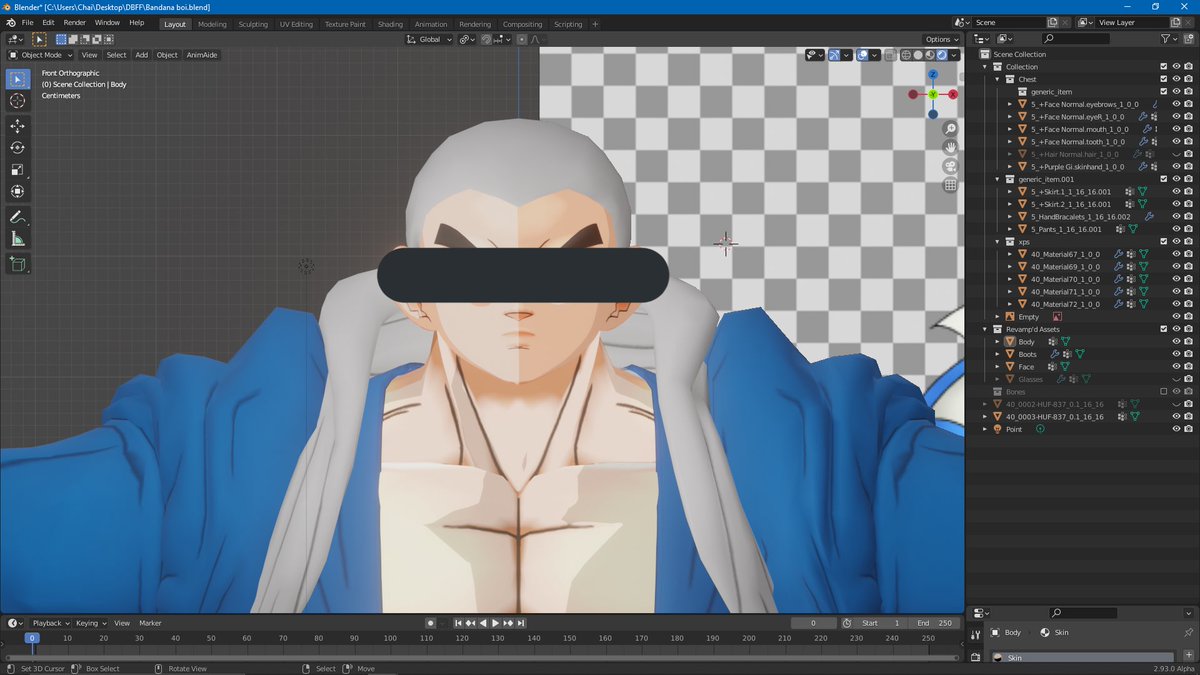Switch to the Shading workspace tab
Screen dimensions: 1200x675
click(390, 24)
